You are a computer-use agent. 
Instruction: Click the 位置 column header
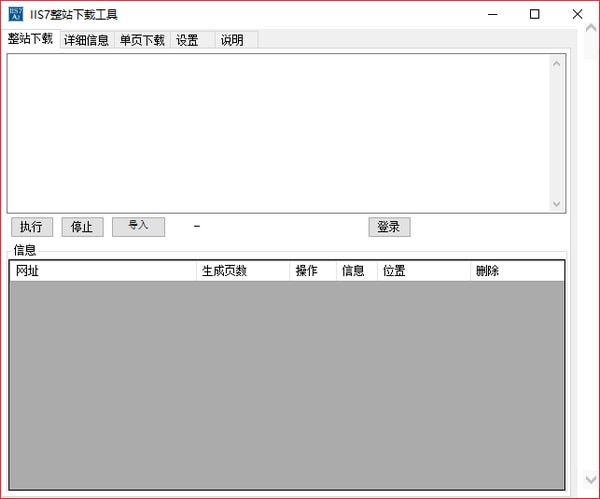[x=423, y=271]
